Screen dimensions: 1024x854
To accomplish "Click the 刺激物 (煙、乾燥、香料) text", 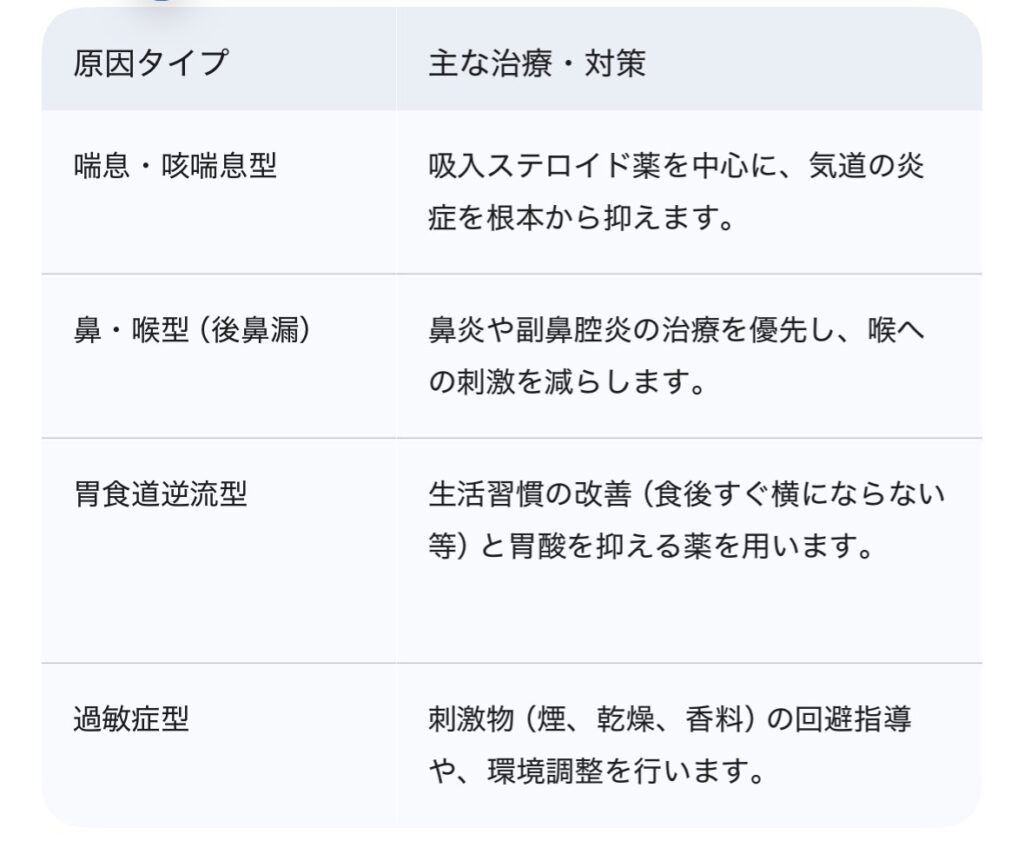I will coord(592,719).
